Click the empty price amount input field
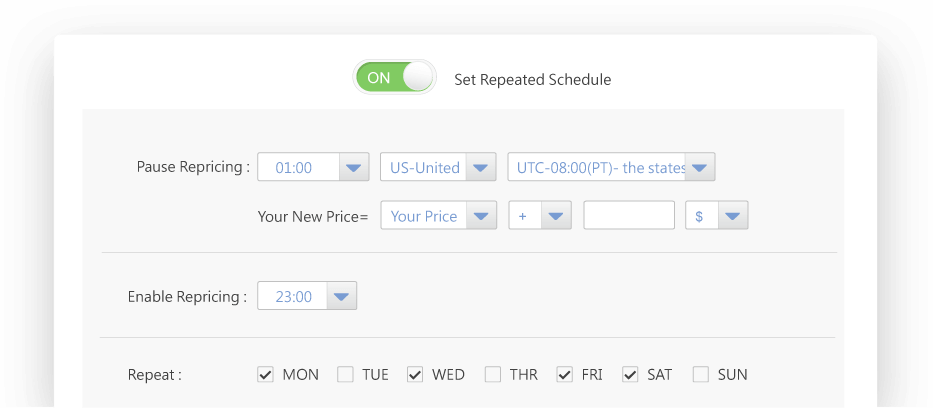This screenshot has height=408, width=933. [629, 215]
